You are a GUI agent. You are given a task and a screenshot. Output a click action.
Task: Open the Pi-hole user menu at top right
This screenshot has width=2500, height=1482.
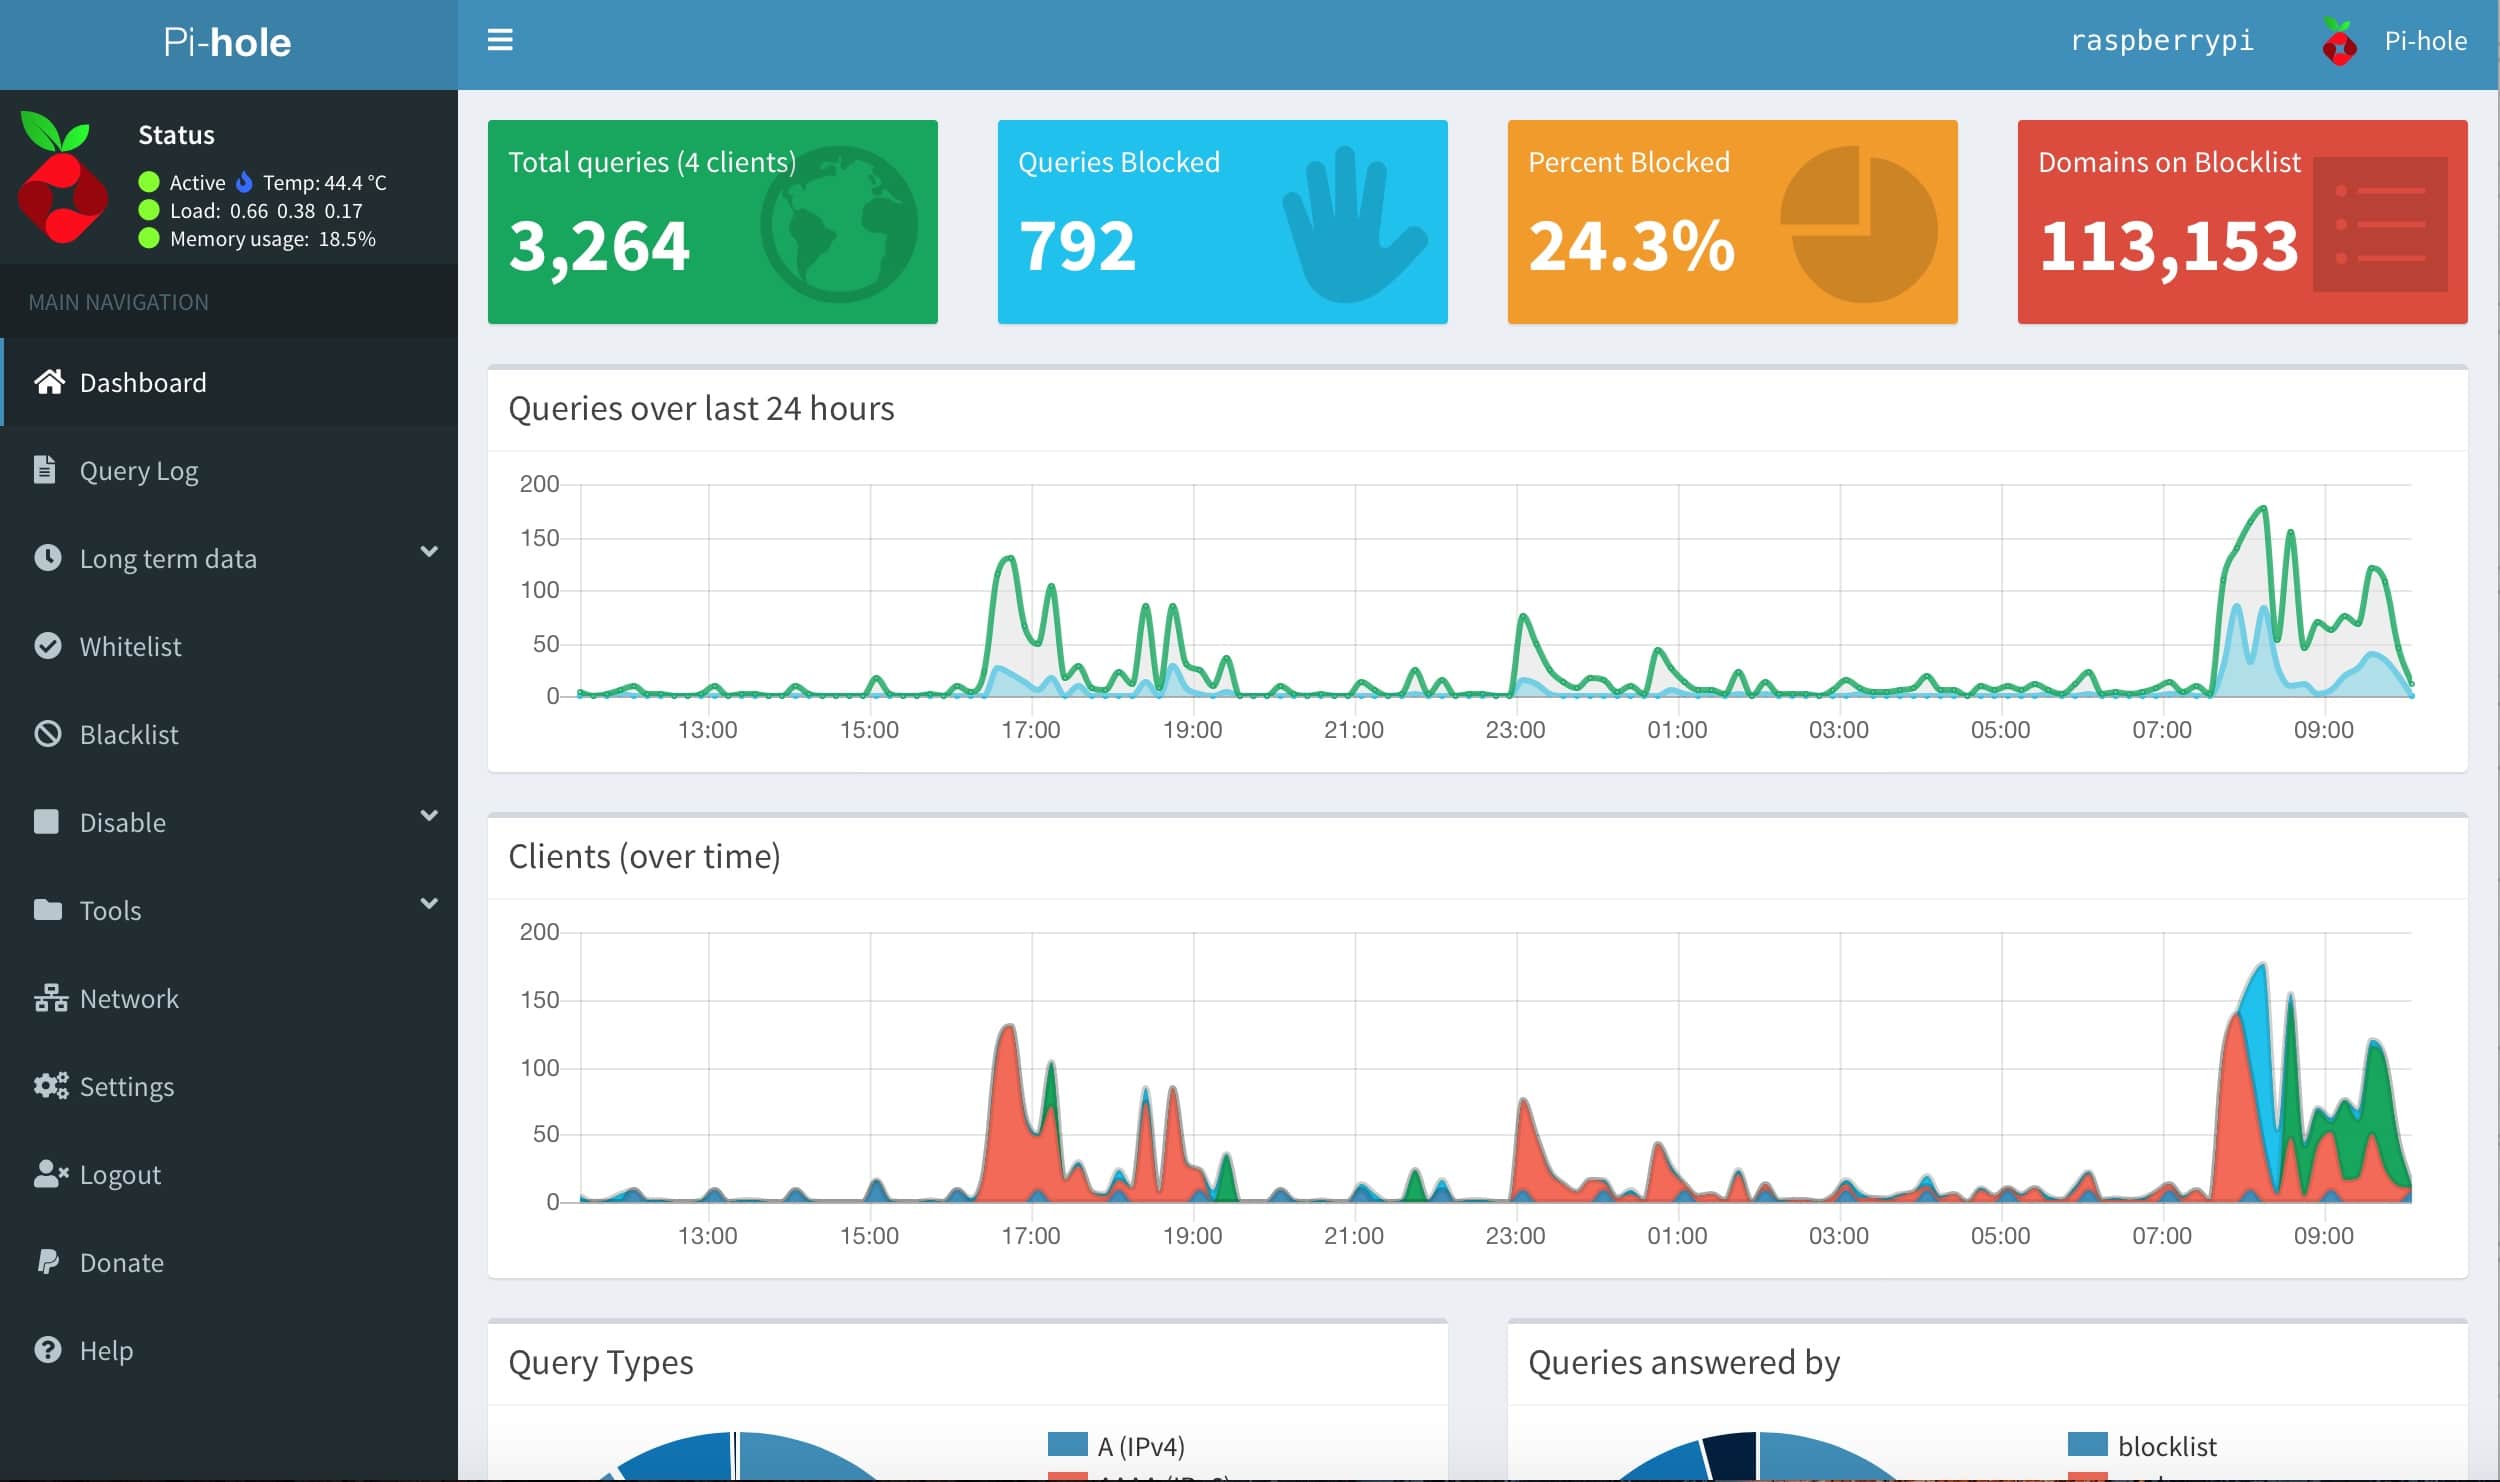(x=2394, y=42)
